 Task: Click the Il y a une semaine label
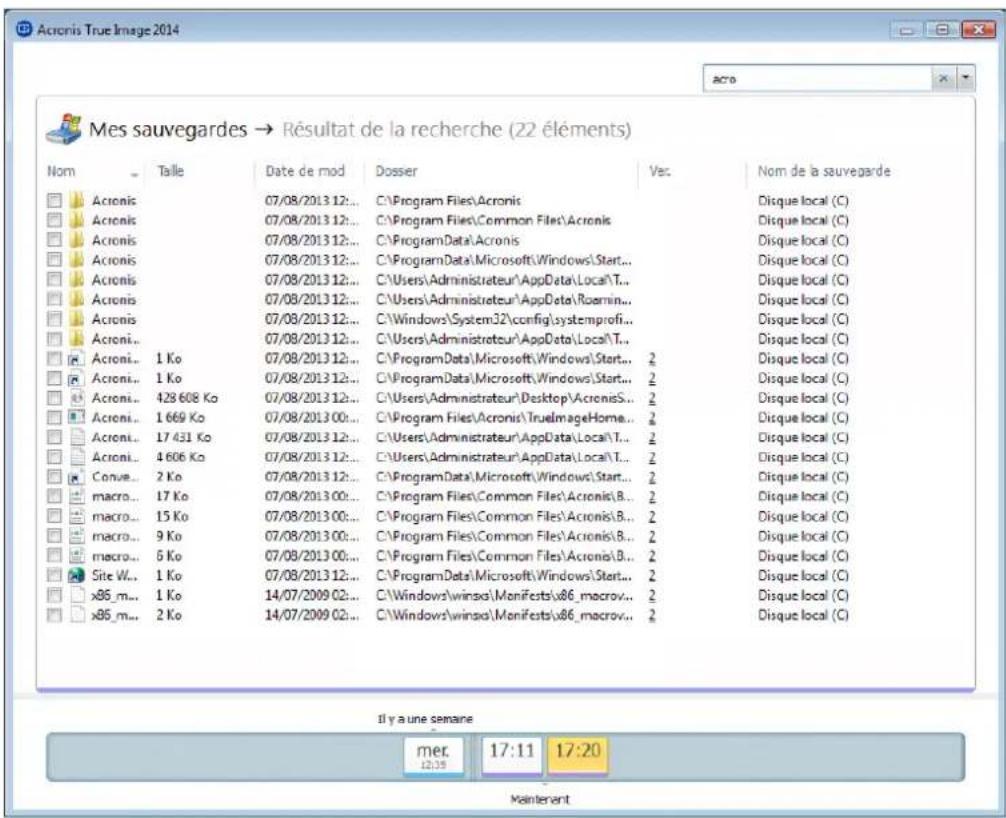(425, 719)
